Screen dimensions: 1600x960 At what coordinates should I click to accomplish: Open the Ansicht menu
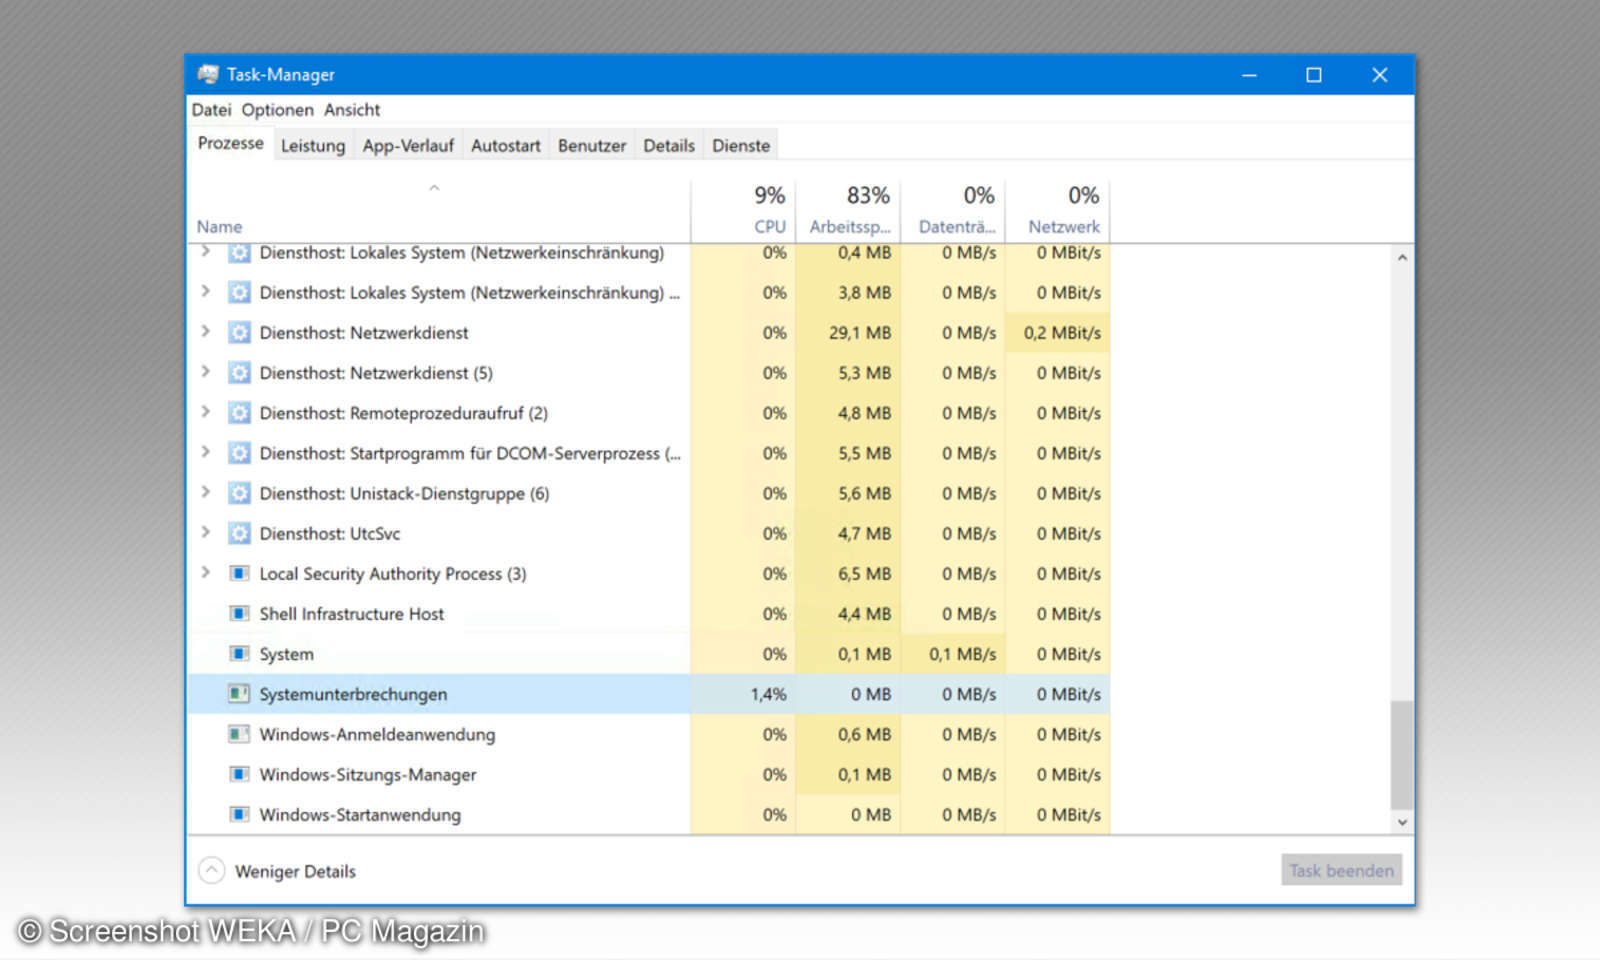(x=351, y=110)
